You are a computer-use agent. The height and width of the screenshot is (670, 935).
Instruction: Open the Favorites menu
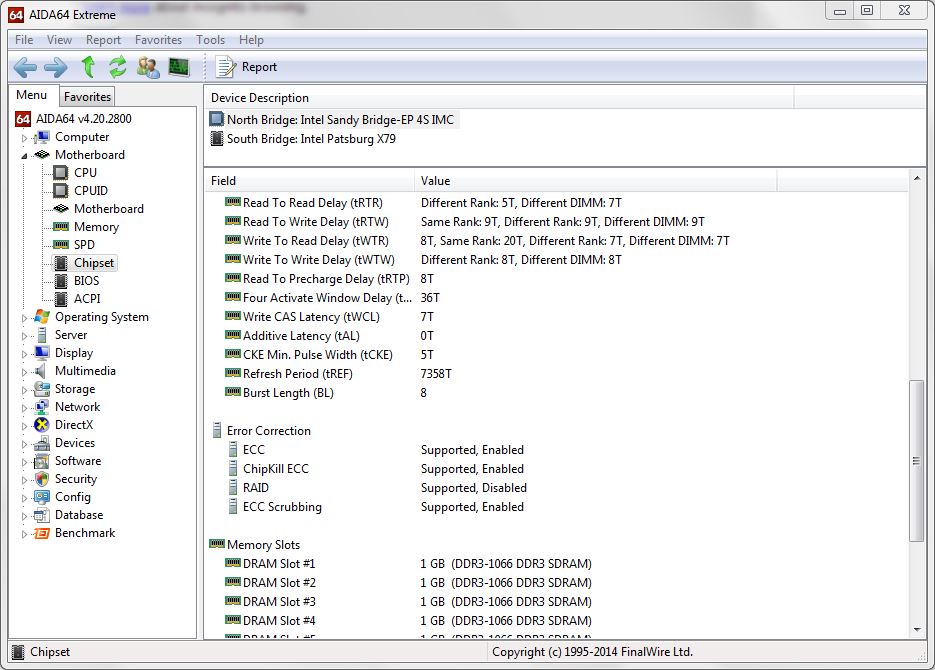tap(158, 39)
